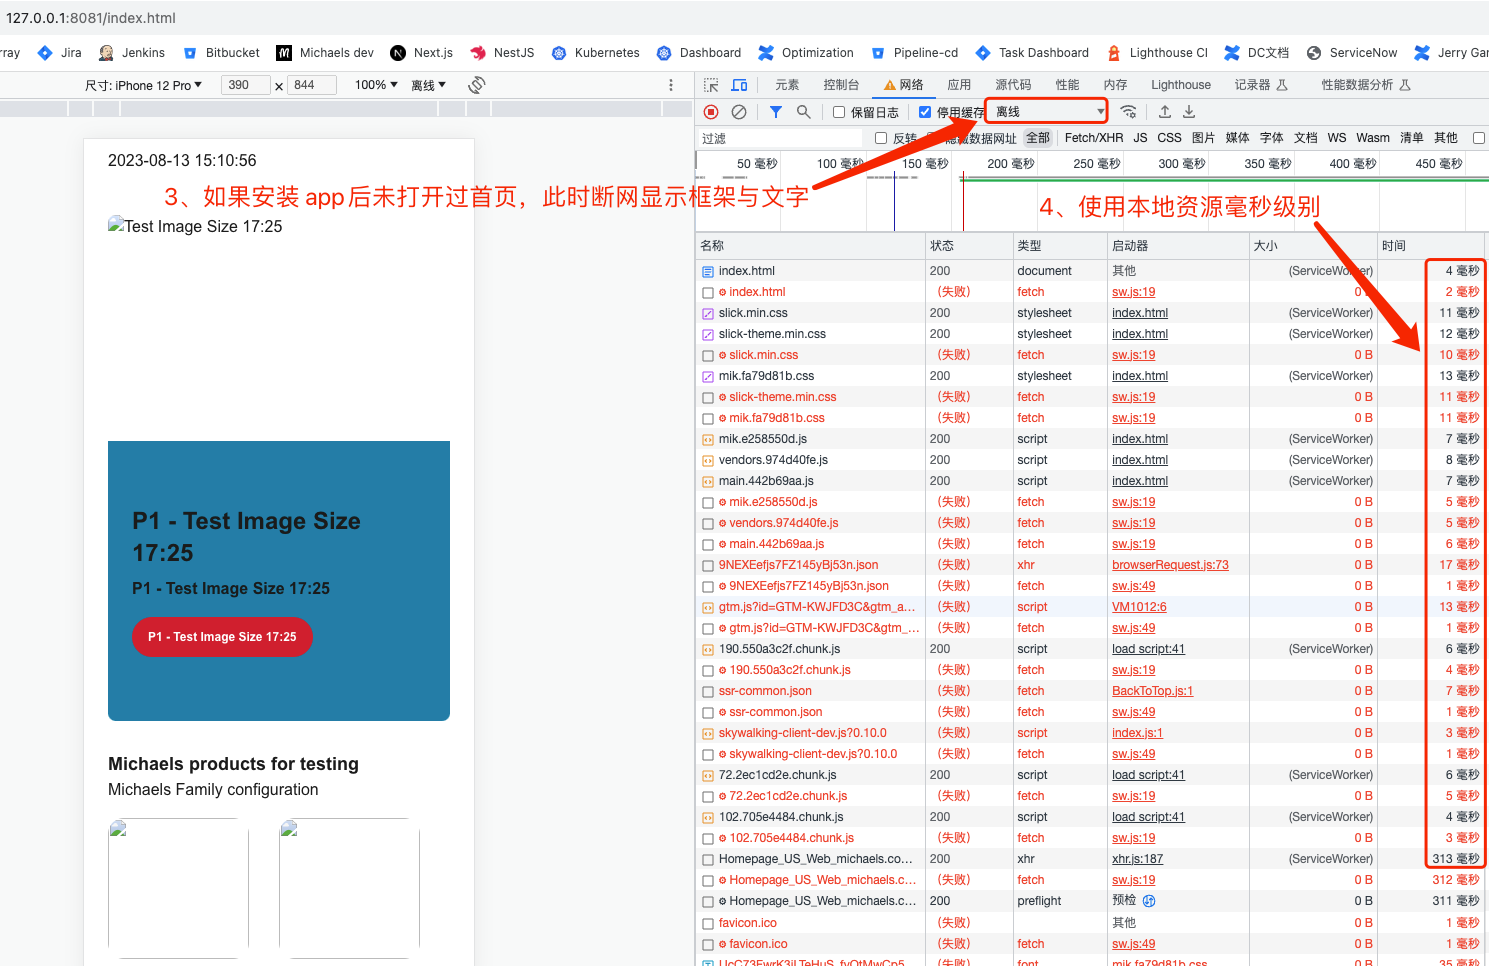Image resolution: width=1489 pixels, height=966 pixels.
Task: Click the network 过滤 filter input
Action: pyautogui.click(x=780, y=138)
